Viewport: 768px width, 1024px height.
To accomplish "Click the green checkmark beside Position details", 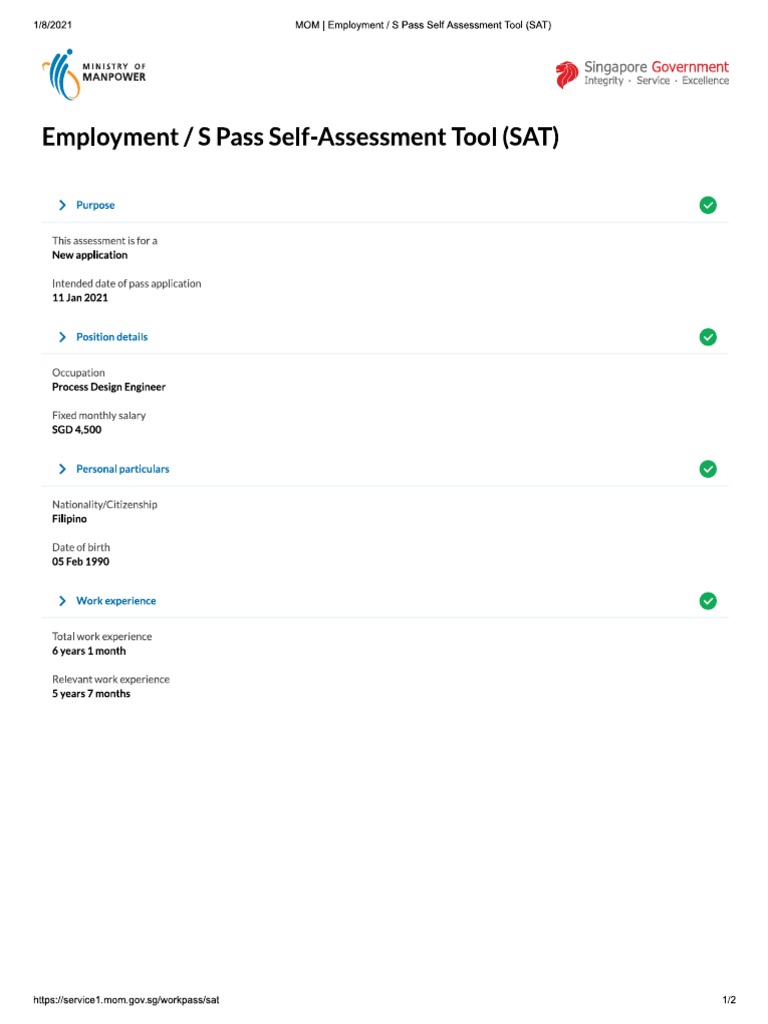I will (x=708, y=337).
